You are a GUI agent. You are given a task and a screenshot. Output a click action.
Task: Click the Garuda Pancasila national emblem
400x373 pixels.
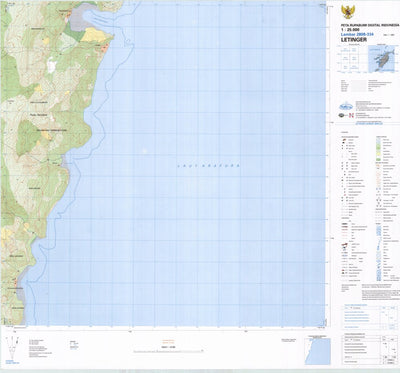(x=347, y=12)
